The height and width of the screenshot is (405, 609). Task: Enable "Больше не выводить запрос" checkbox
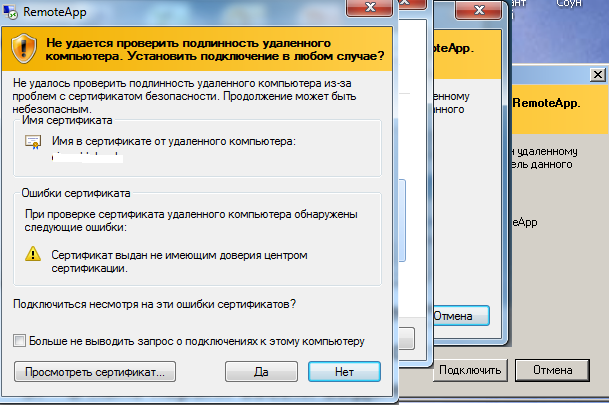pyautogui.click(x=19, y=341)
